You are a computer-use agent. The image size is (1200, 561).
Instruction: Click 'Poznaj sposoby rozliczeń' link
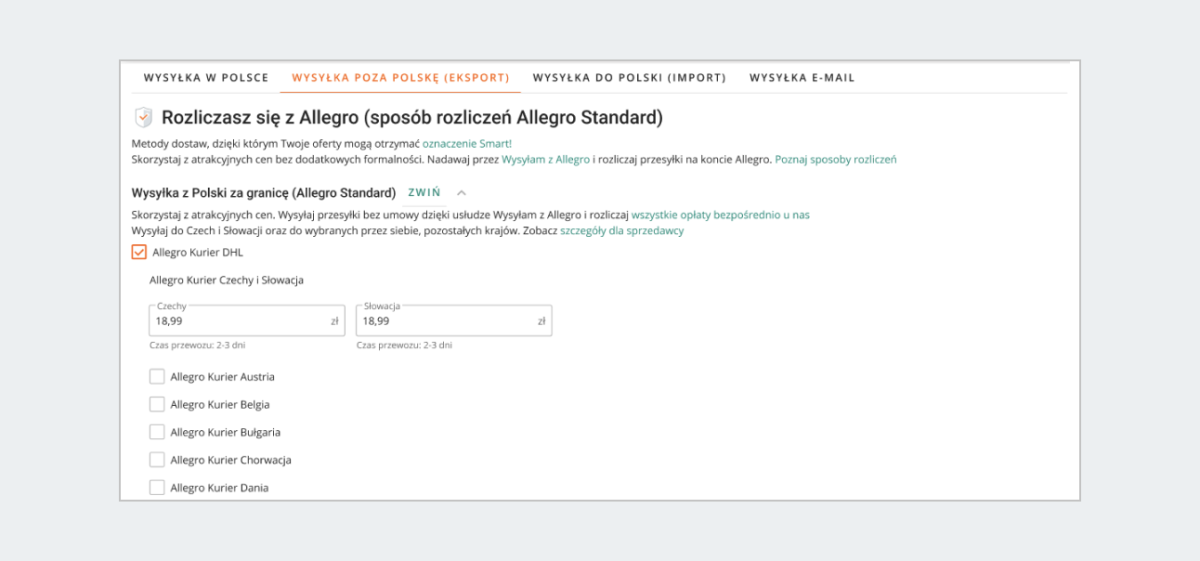[x=835, y=159]
